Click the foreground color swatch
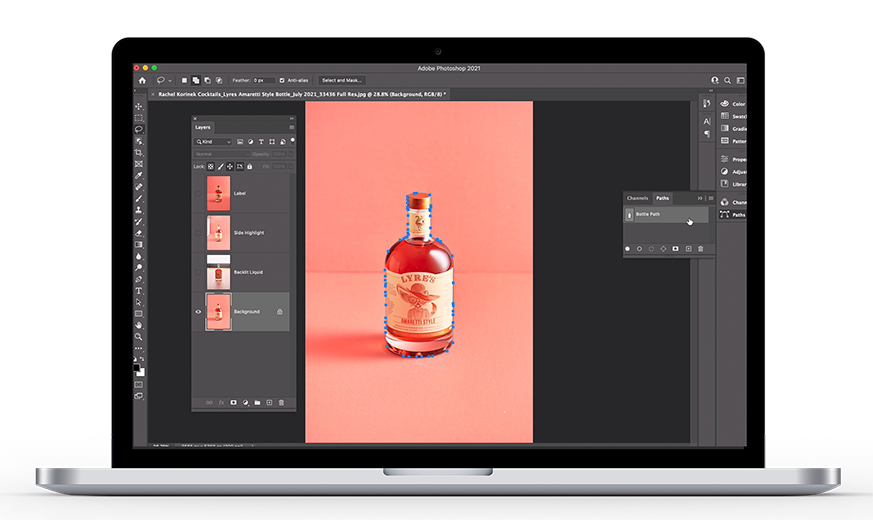The width and height of the screenshot is (873, 520). point(136,367)
